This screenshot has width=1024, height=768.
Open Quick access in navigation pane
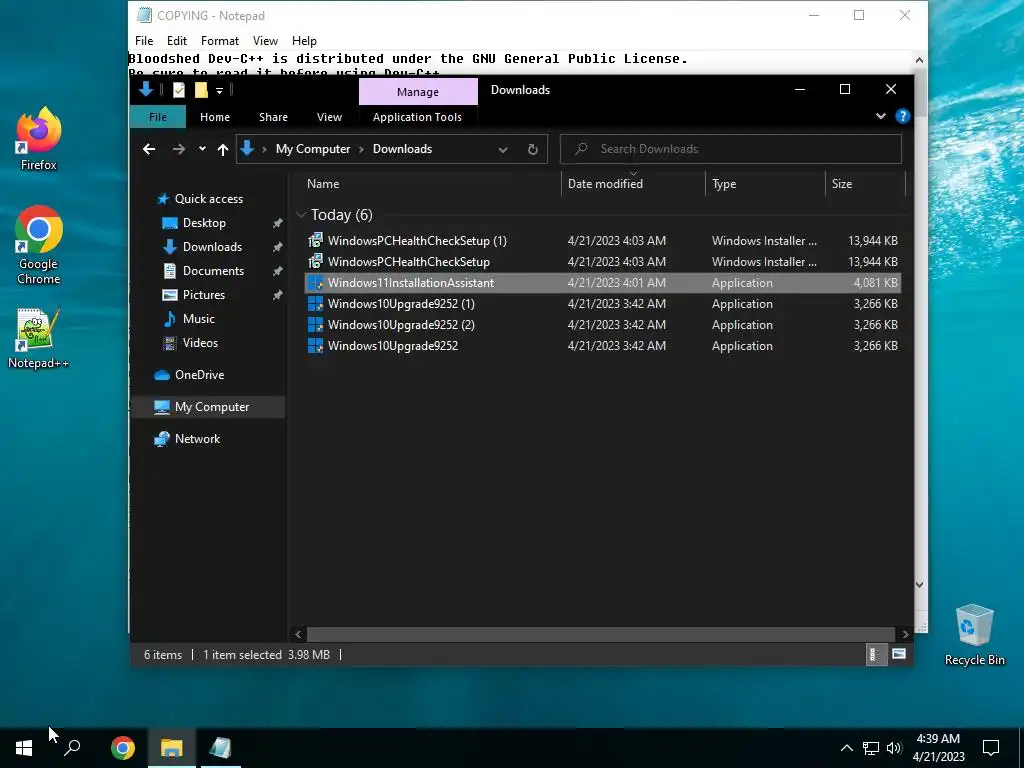pyautogui.click(x=208, y=199)
